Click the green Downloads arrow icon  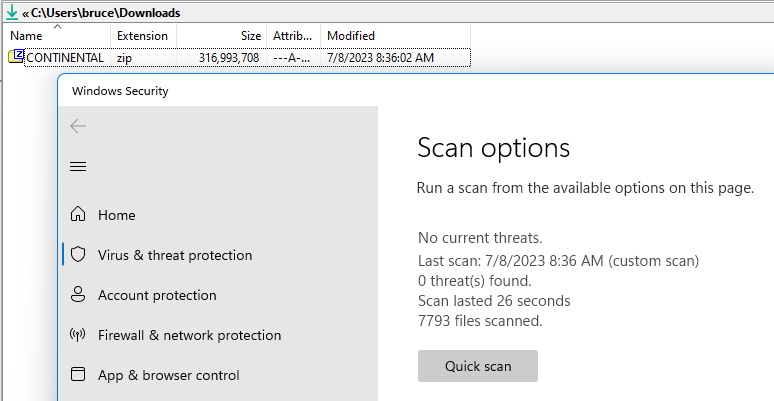tap(11, 14)
